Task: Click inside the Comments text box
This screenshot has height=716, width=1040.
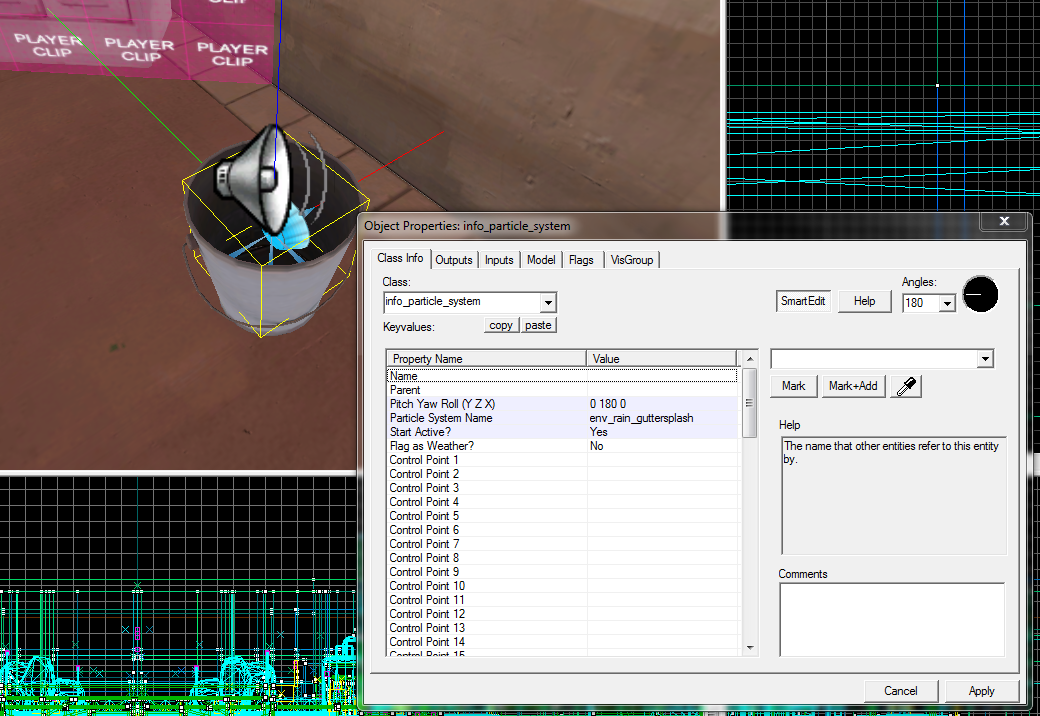Action: pyautogui.click(x=892, y=619)
